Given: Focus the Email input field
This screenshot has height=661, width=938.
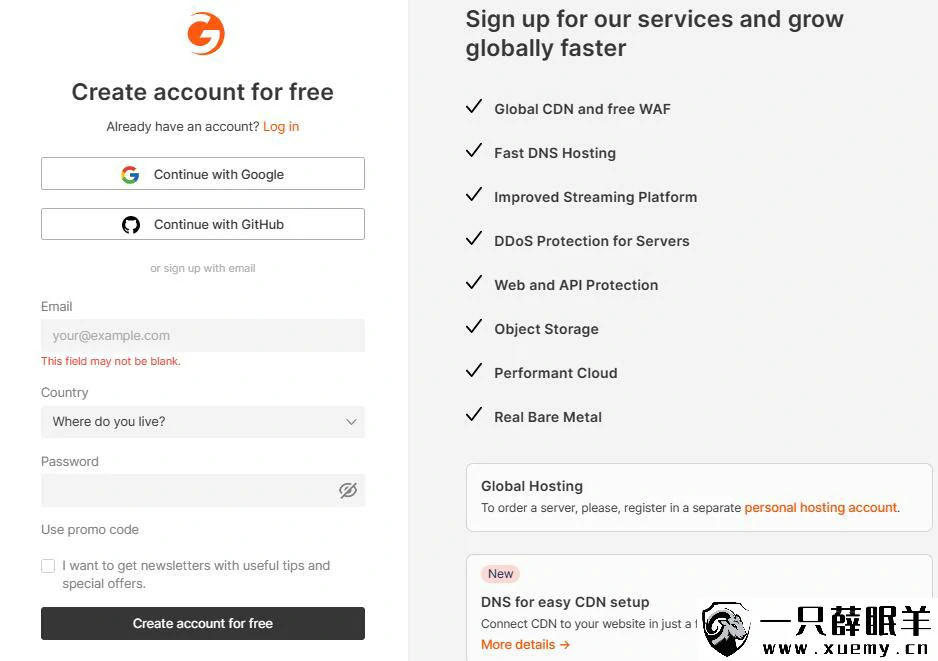Looking at the screenshot, I should click(x=203, y=336).
